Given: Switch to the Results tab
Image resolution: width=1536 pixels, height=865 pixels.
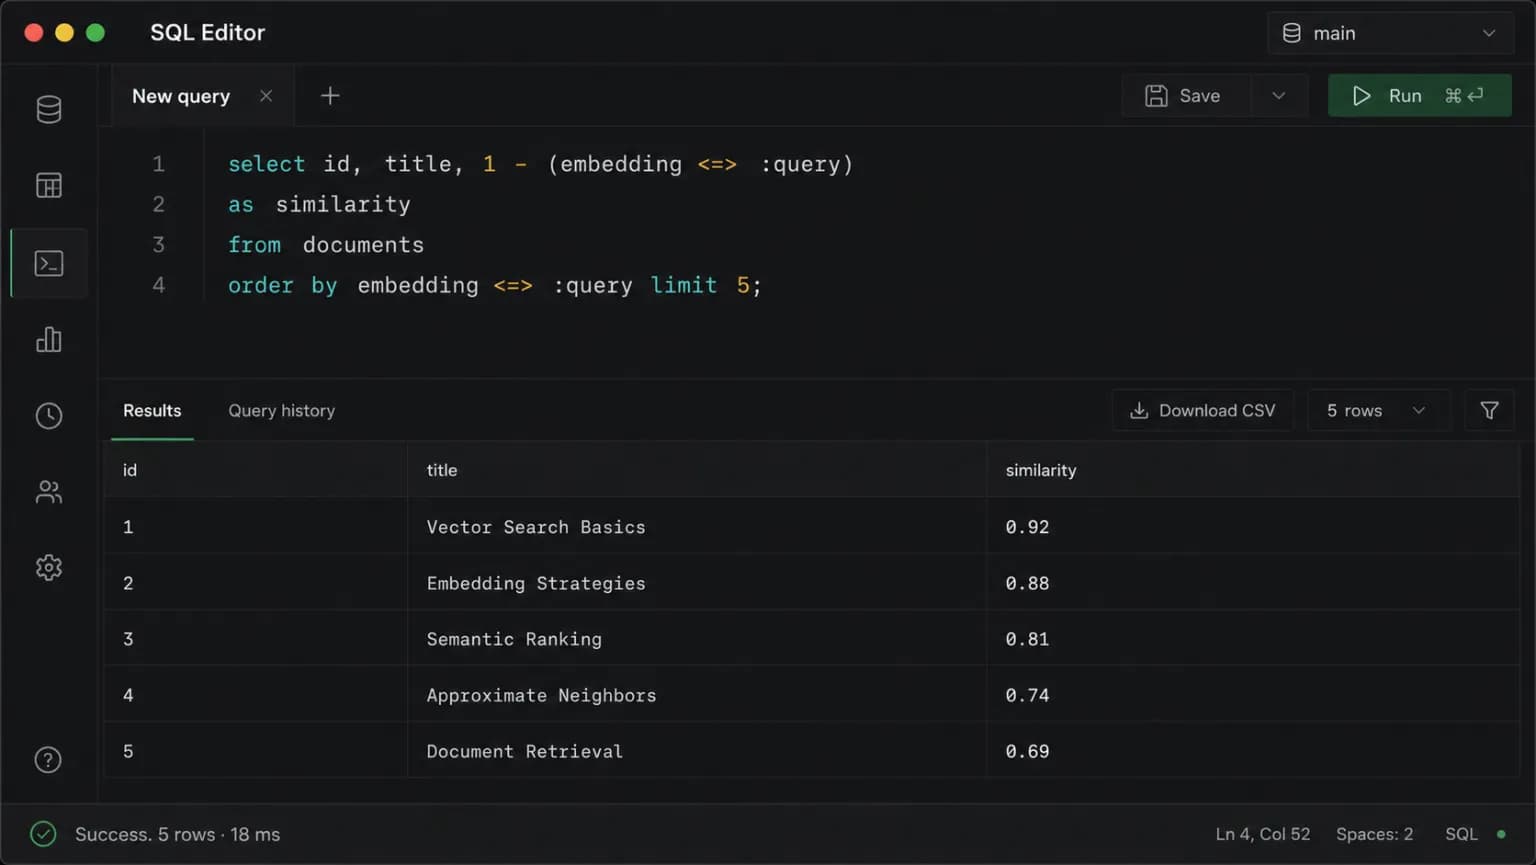Looking at the screenshot, I should 152,411.
